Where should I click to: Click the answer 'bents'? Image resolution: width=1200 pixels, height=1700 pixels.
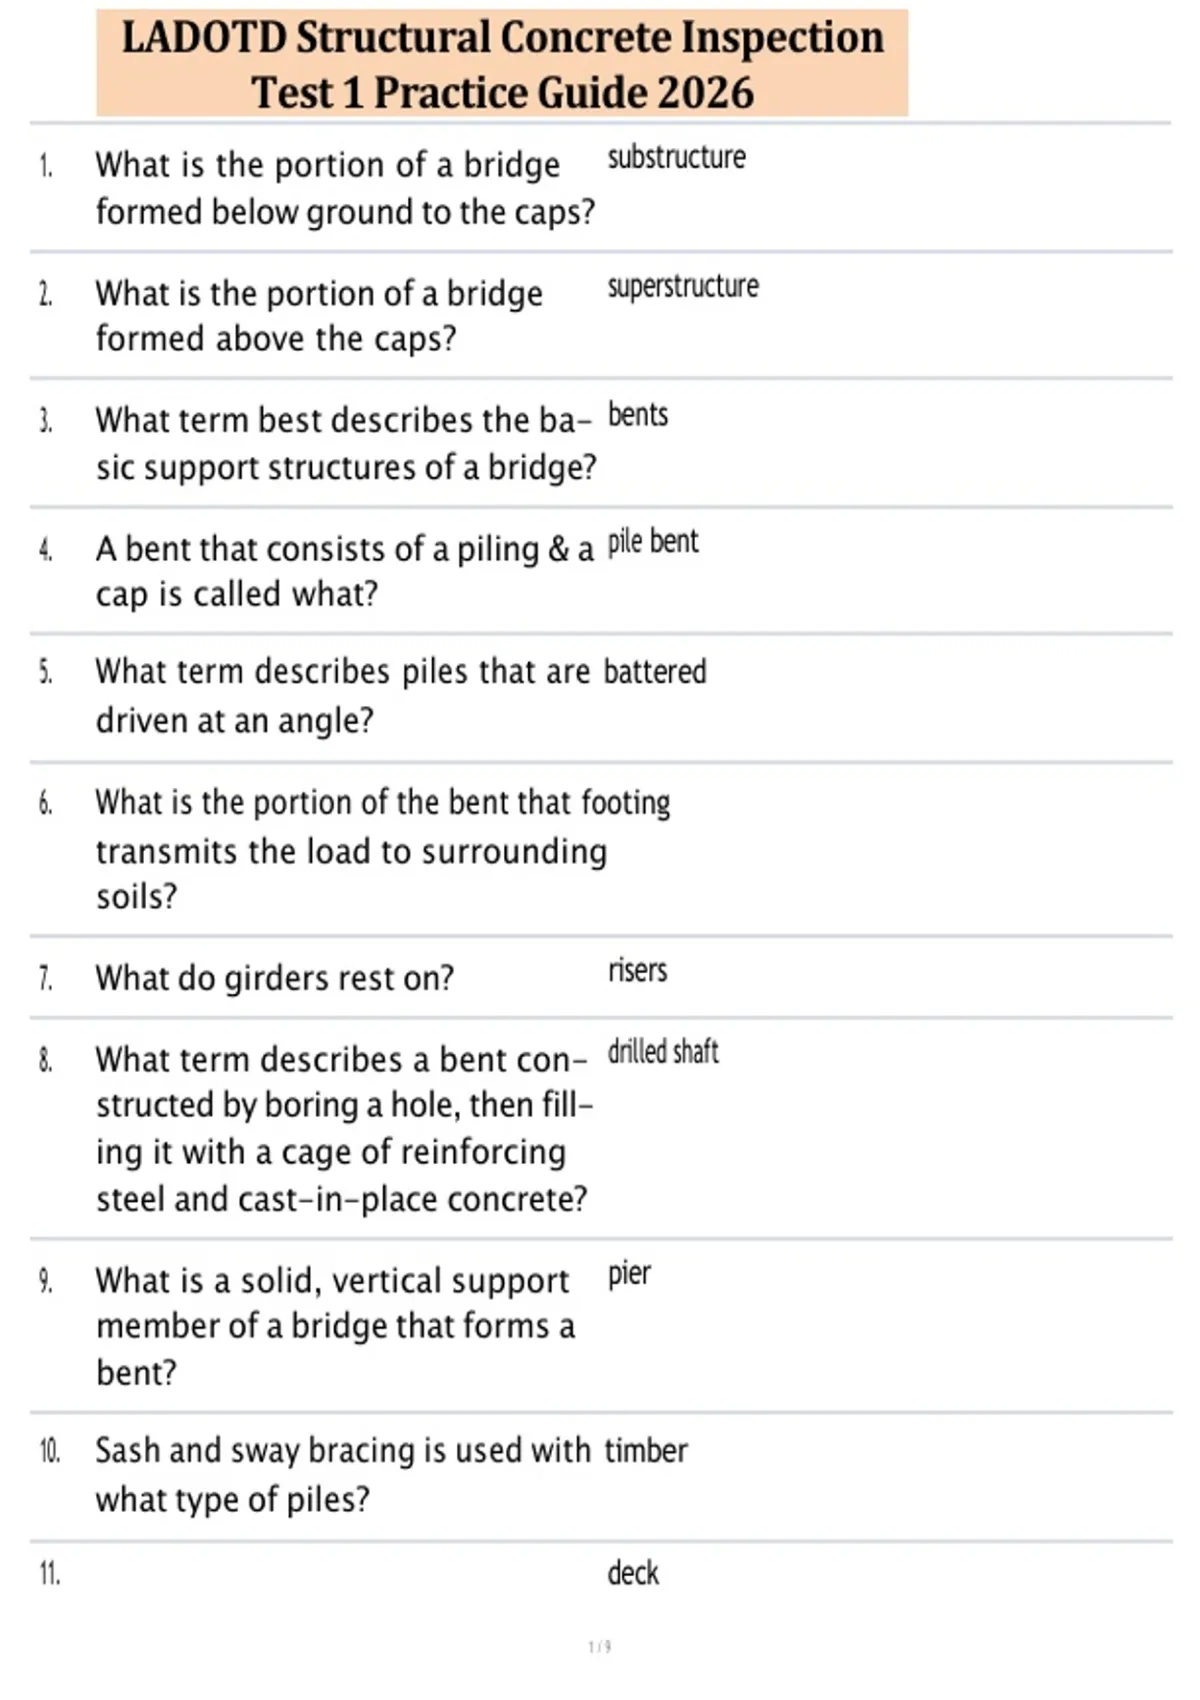pyautogui.click(x=638, y=414)
